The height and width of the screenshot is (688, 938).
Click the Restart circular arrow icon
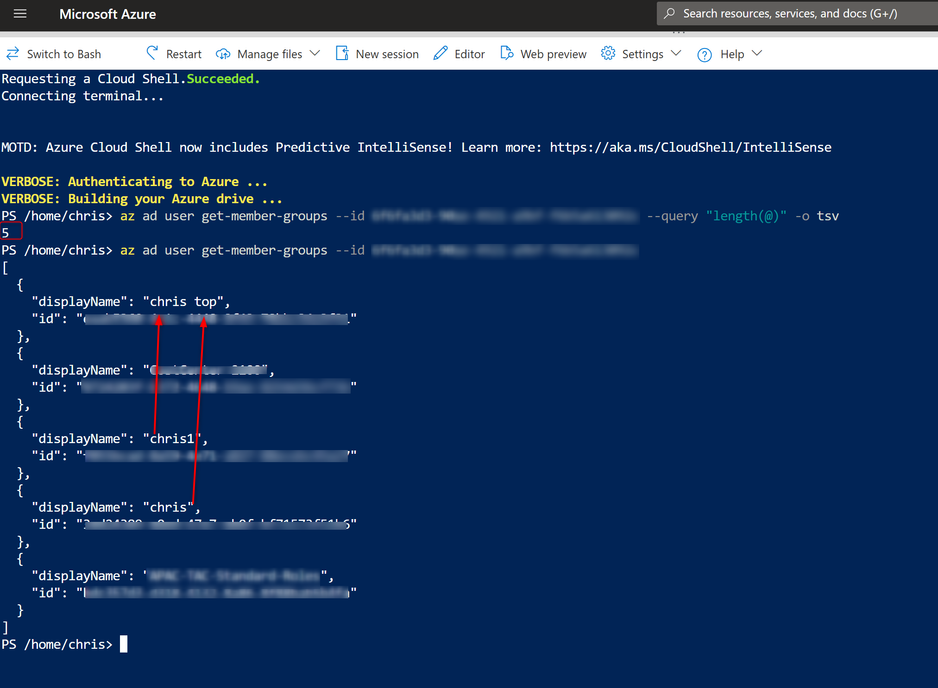click(x=152, y=53)
